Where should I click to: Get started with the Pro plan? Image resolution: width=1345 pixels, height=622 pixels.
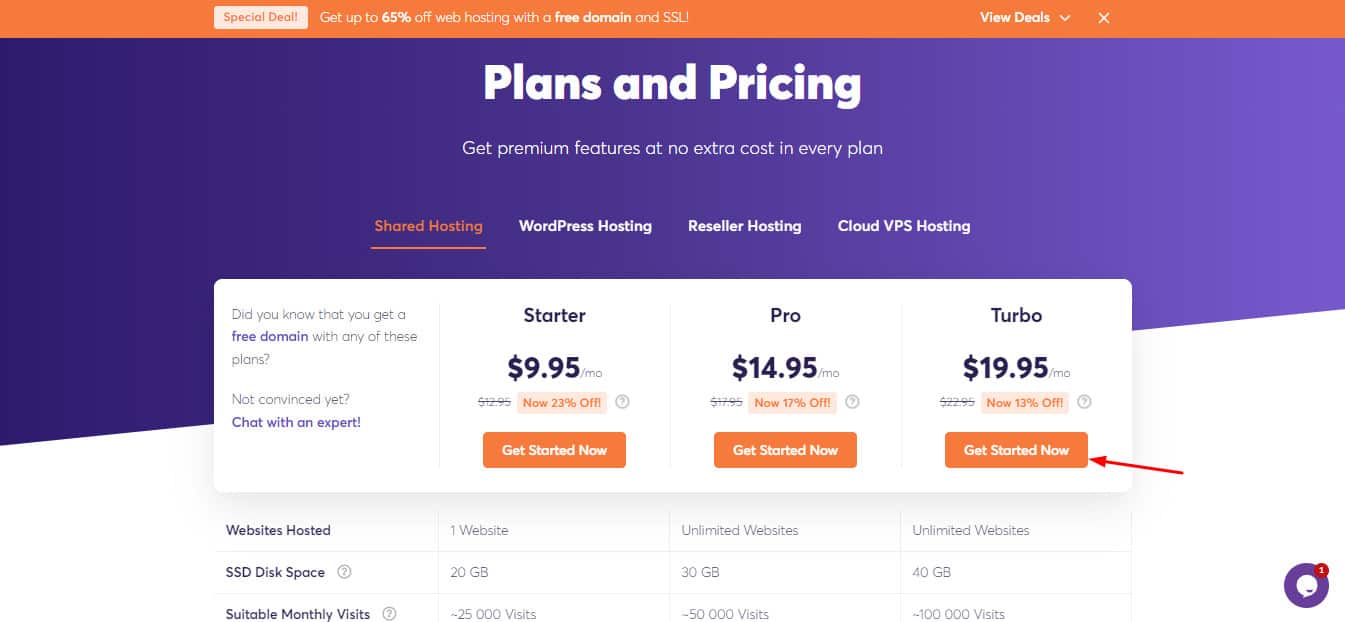(785, 450)
